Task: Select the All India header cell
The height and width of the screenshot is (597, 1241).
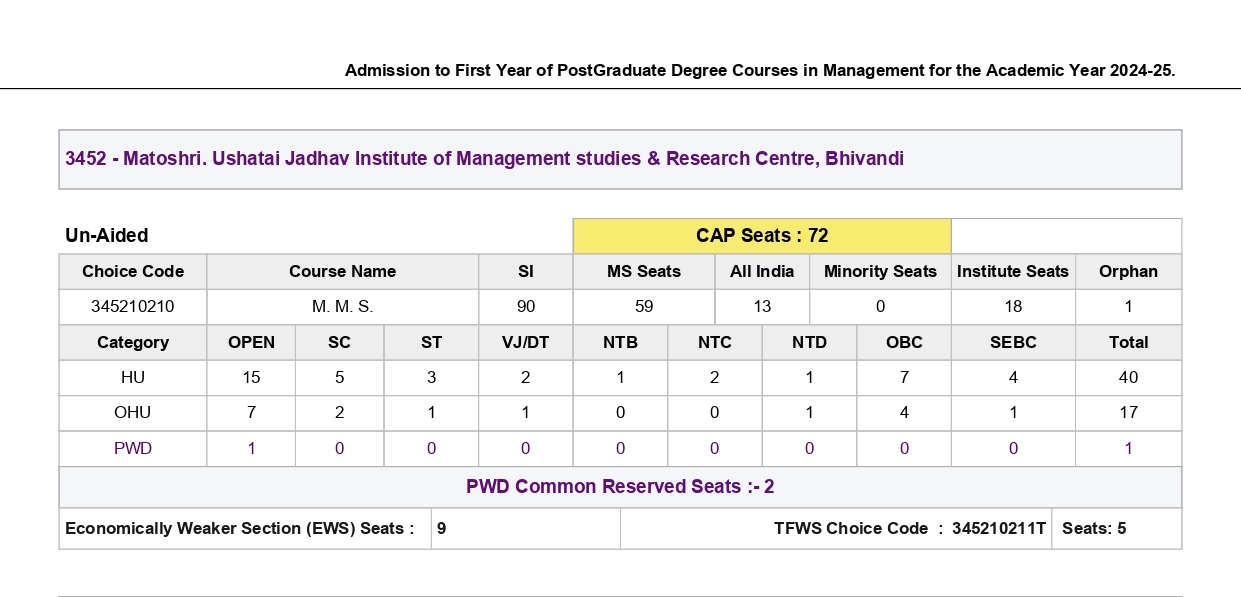Action: [762, 271]
